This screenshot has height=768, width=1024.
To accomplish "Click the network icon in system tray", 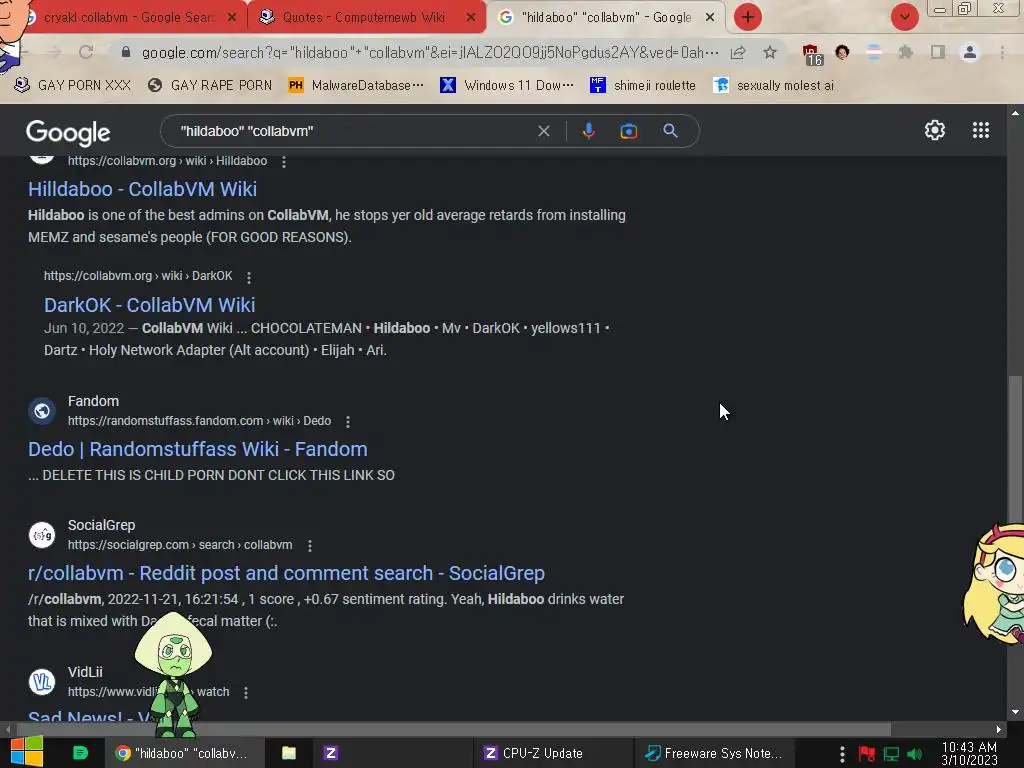I will (x=891, y=754).
